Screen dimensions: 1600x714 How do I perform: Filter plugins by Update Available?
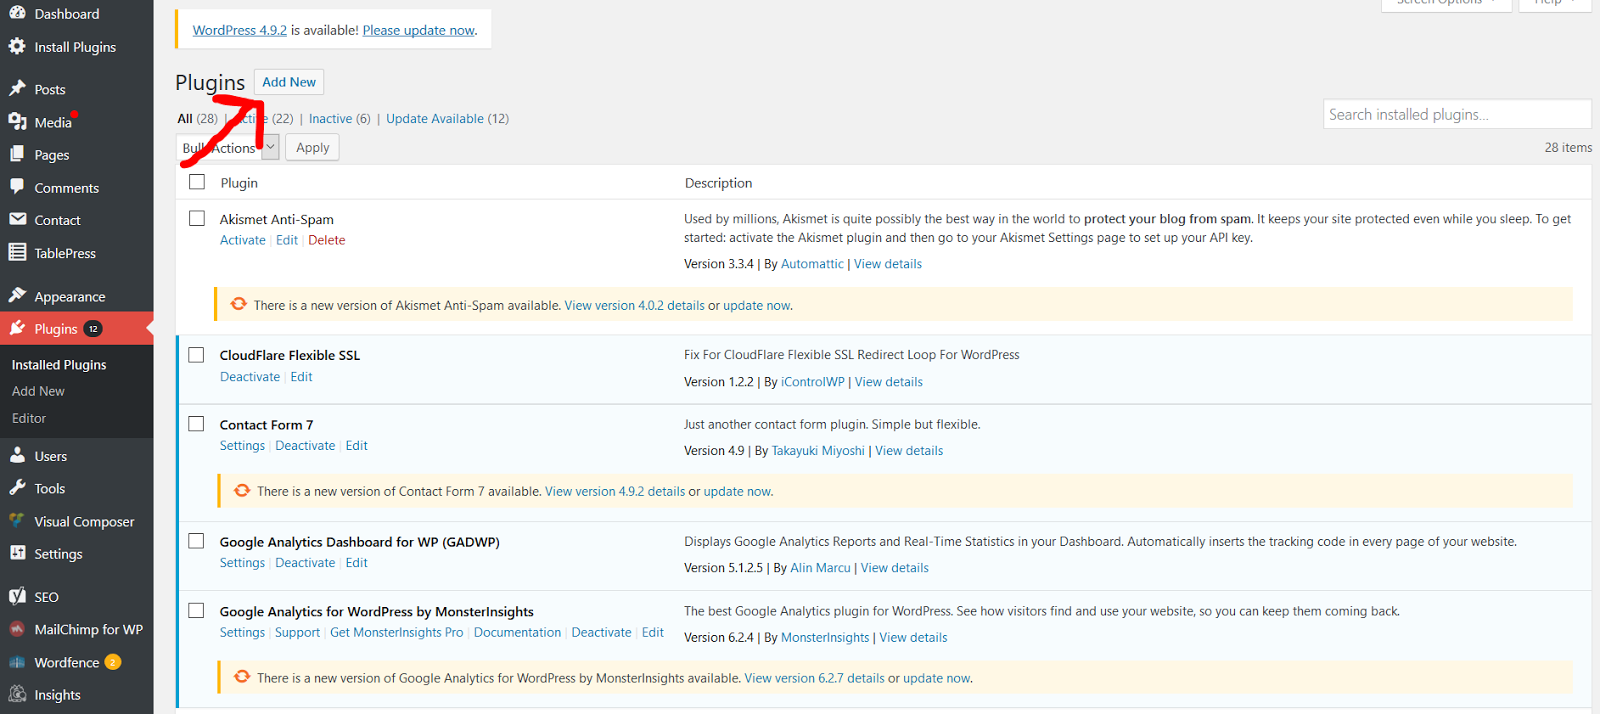tap(447, 119)
